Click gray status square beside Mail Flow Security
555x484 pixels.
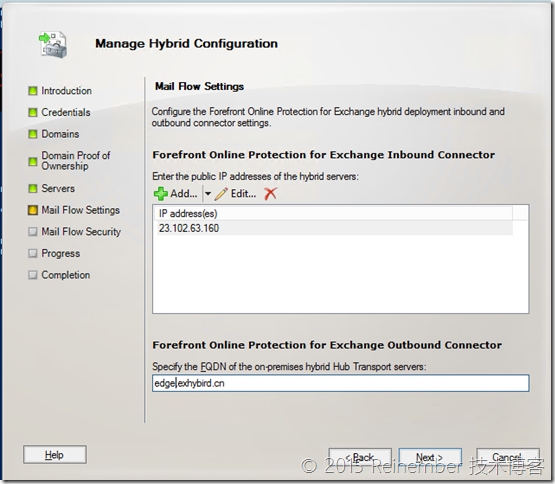[33, 232]
